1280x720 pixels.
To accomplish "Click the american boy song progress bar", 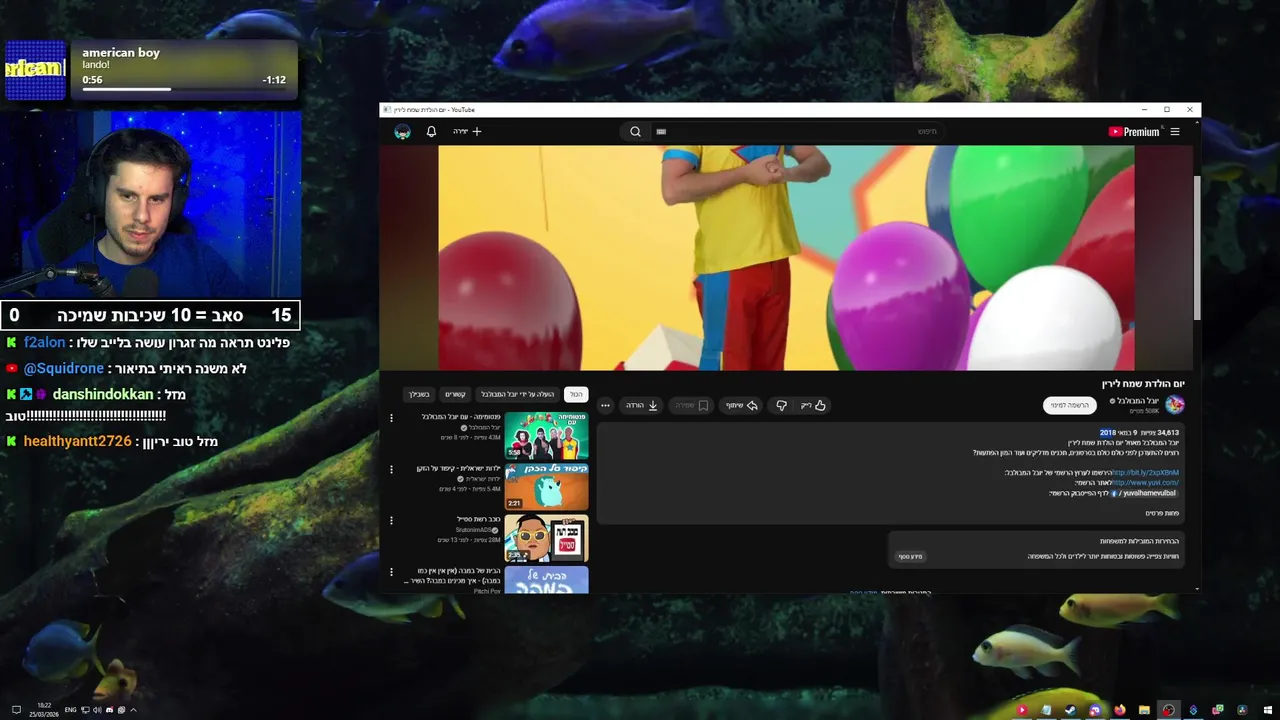I will [183, 89].
